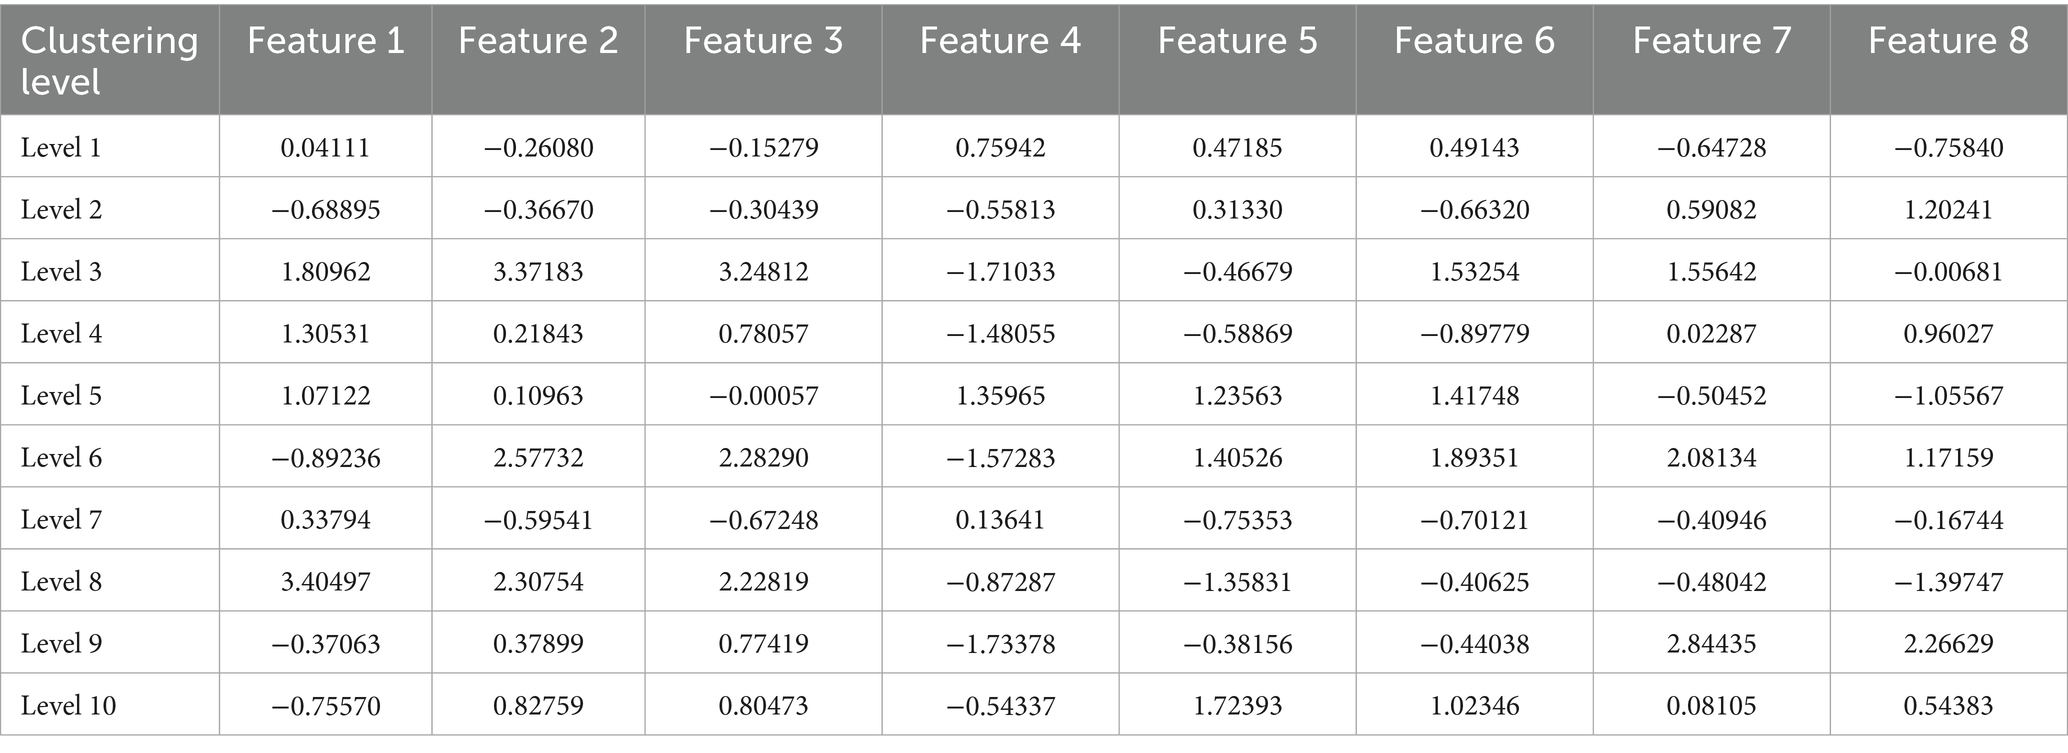The width and height of the screenshot is (2068, 753).
Task: Select cell value 3.40497 in Level 8
Action: (325, 582)
